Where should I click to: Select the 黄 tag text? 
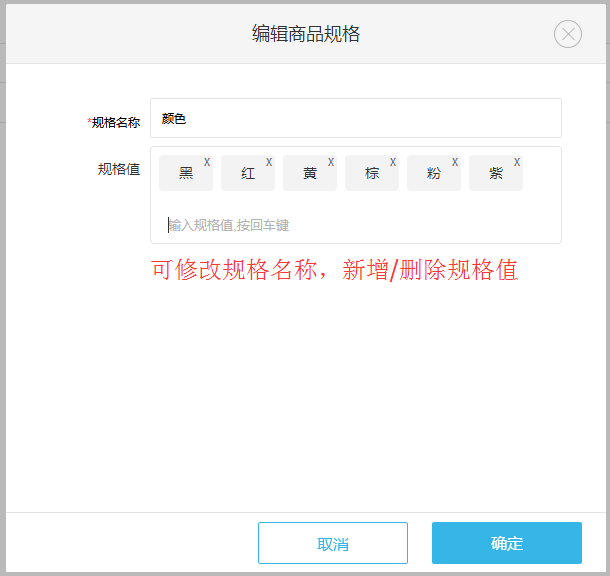click(x=310, y=173)
